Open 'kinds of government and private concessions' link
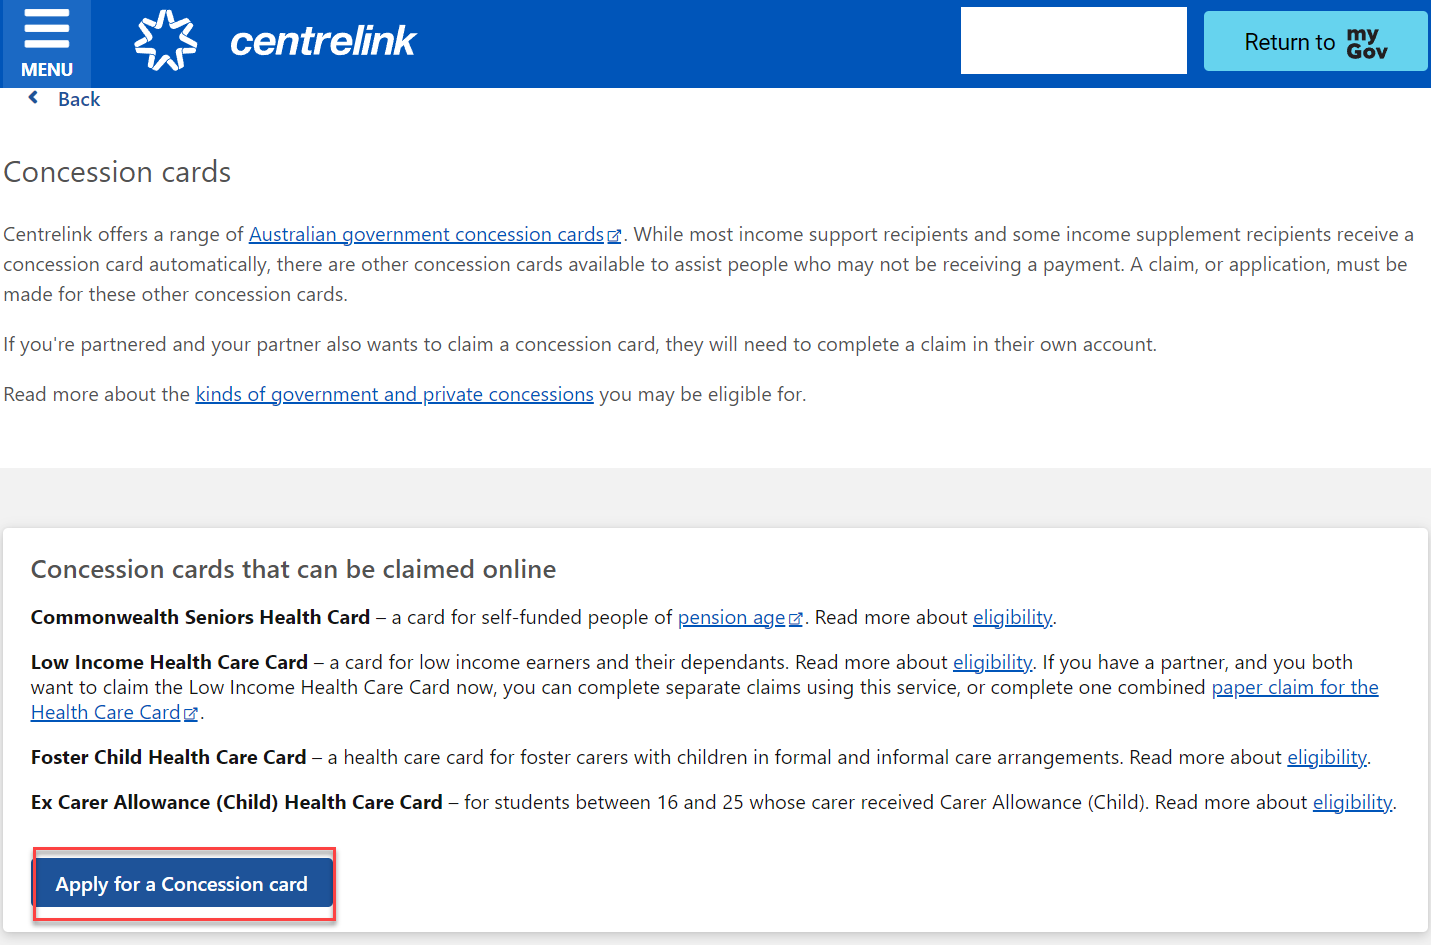This screenshot has height=945, width=1431. point(394,394)
